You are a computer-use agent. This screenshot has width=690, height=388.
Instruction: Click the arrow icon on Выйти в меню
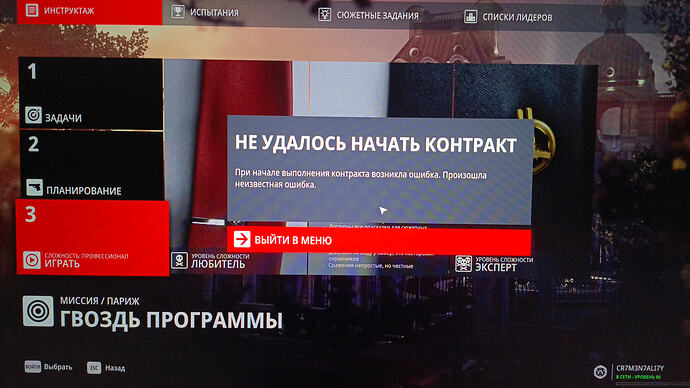[x=242, y=240]
